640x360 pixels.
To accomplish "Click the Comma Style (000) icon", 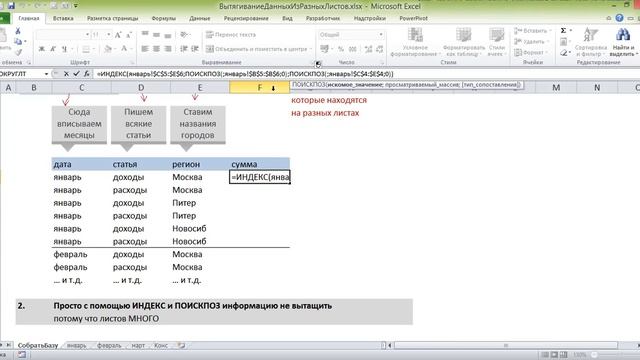I will [x=353, y=49].
